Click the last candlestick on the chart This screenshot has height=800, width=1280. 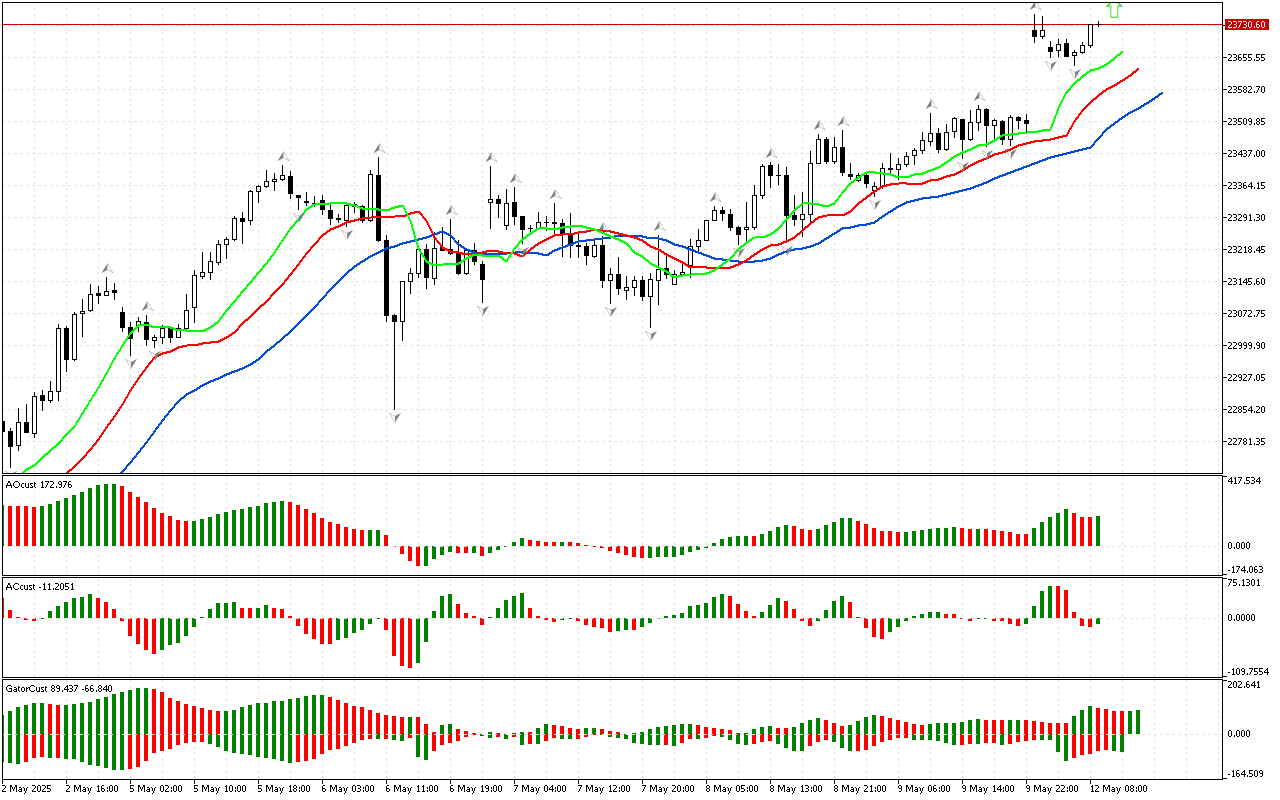(1099, 23)
